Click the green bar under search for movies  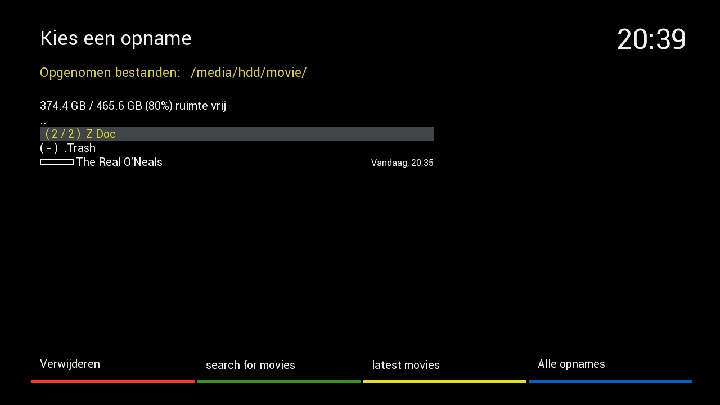click(278, 381)
